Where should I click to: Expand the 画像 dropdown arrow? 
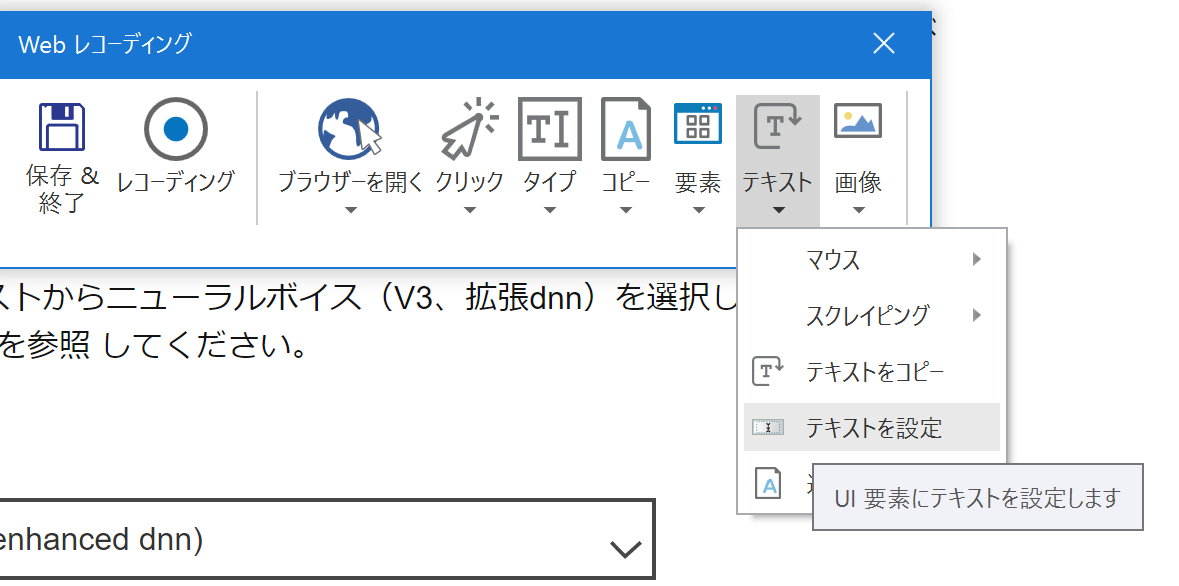coord(858,211)
